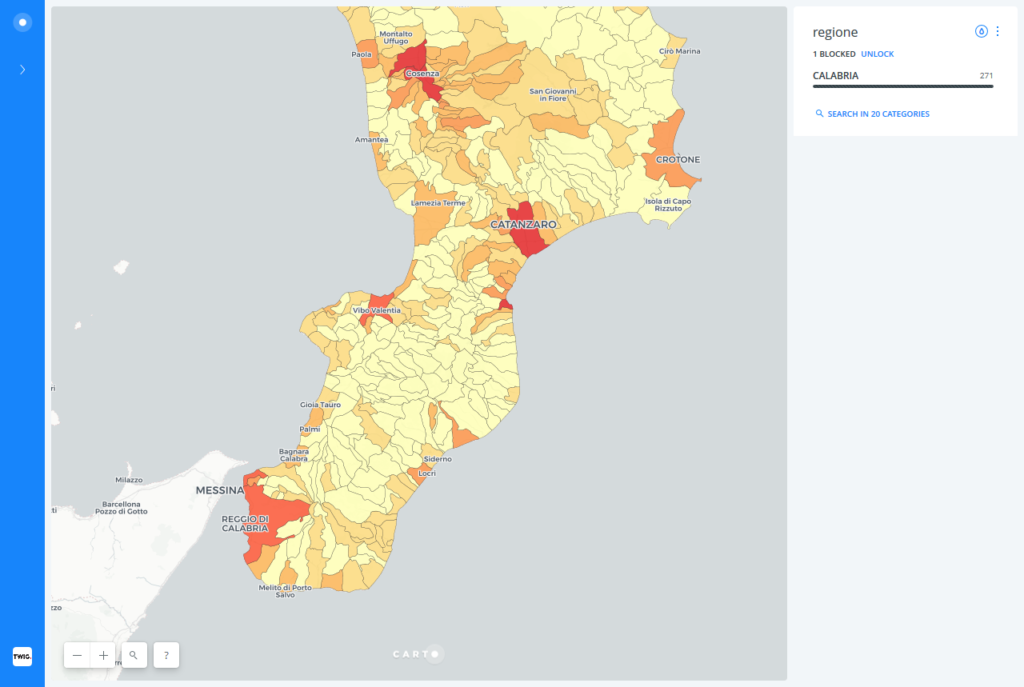Click the Vibo Valentia map label
Image resolution: width=1024 pixels, height=687 pixels.
click(377, 311)
